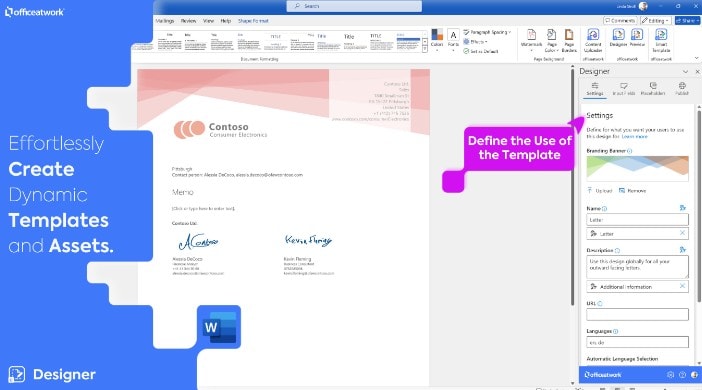Select the first signature image
The image size is (702, 390).
[198, 242]
